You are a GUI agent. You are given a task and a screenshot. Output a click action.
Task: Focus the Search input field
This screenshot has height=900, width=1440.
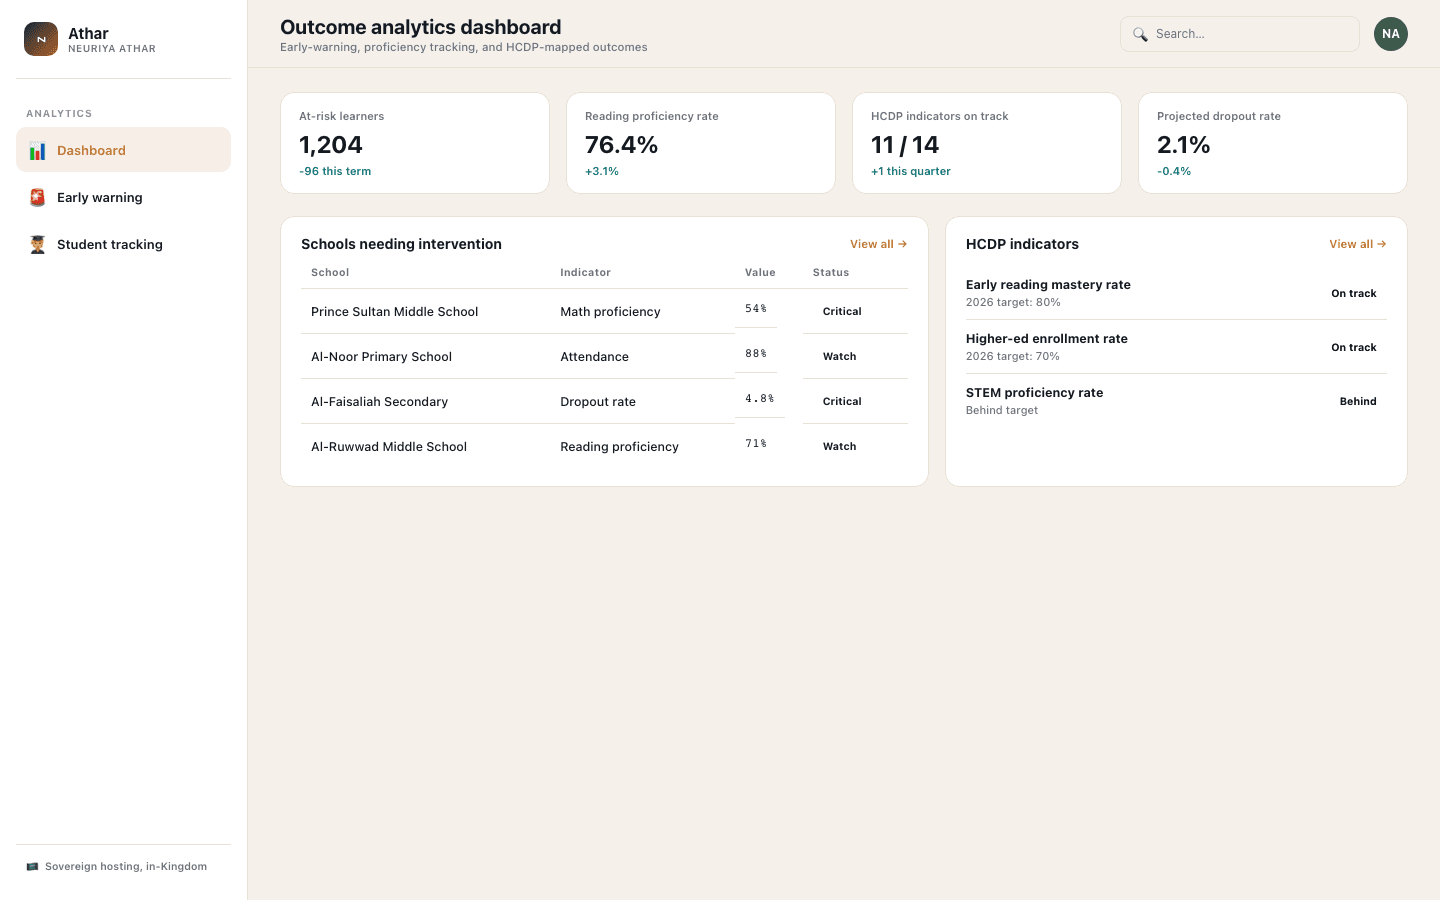1240,34
